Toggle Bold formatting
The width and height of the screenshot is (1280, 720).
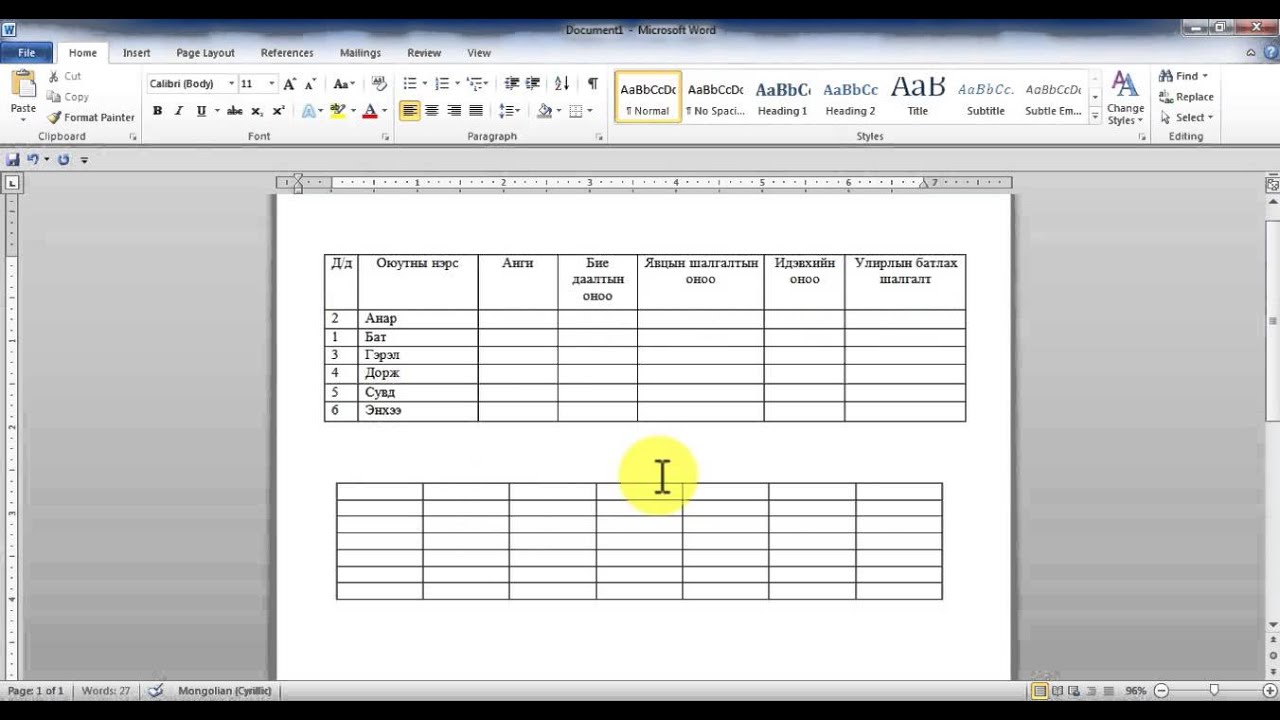tap(157, 111)
